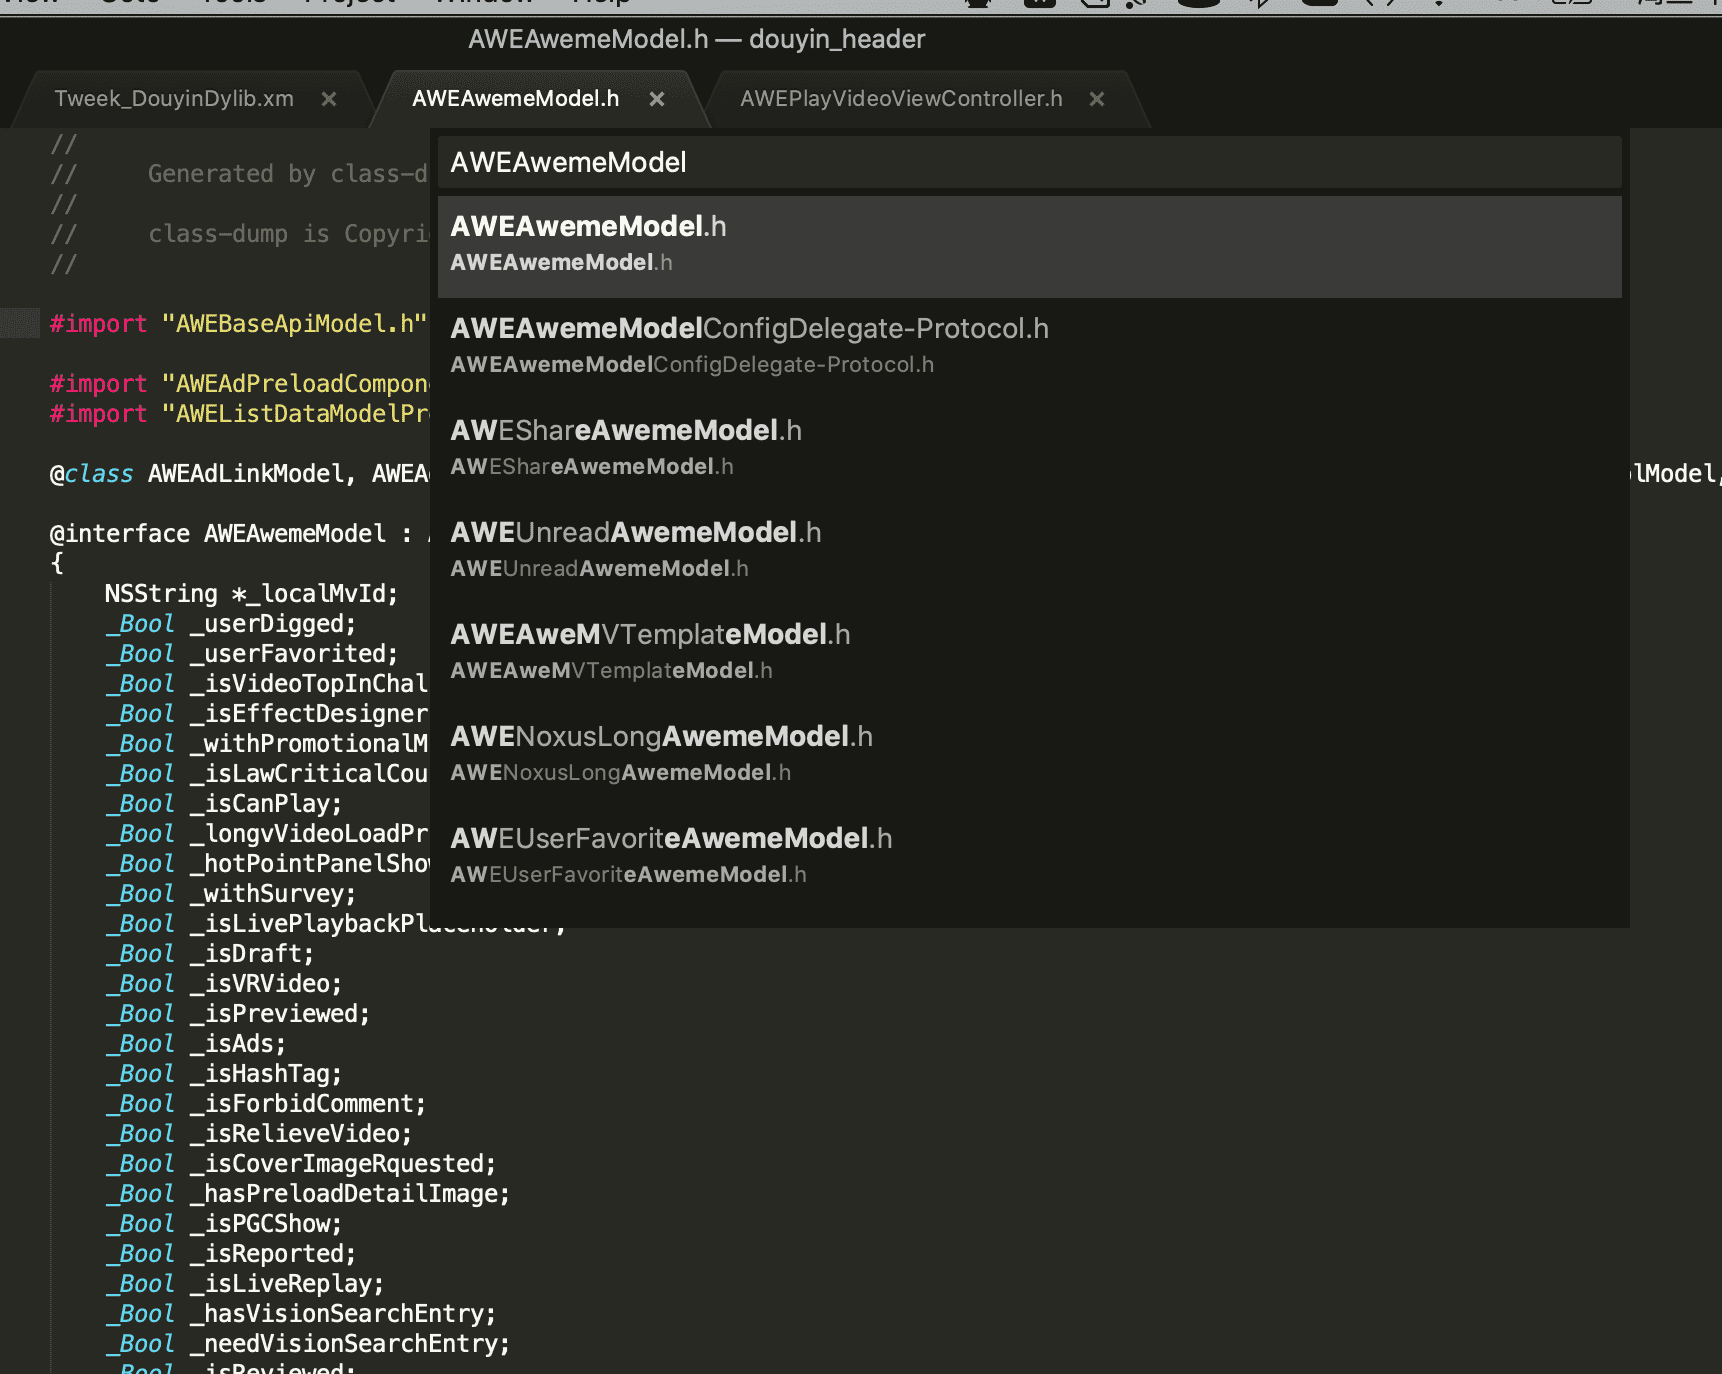The height and width of the screenshot is (1374, 1722).
Task: Click the _userDigged variable line
Action: click(231, 624)
